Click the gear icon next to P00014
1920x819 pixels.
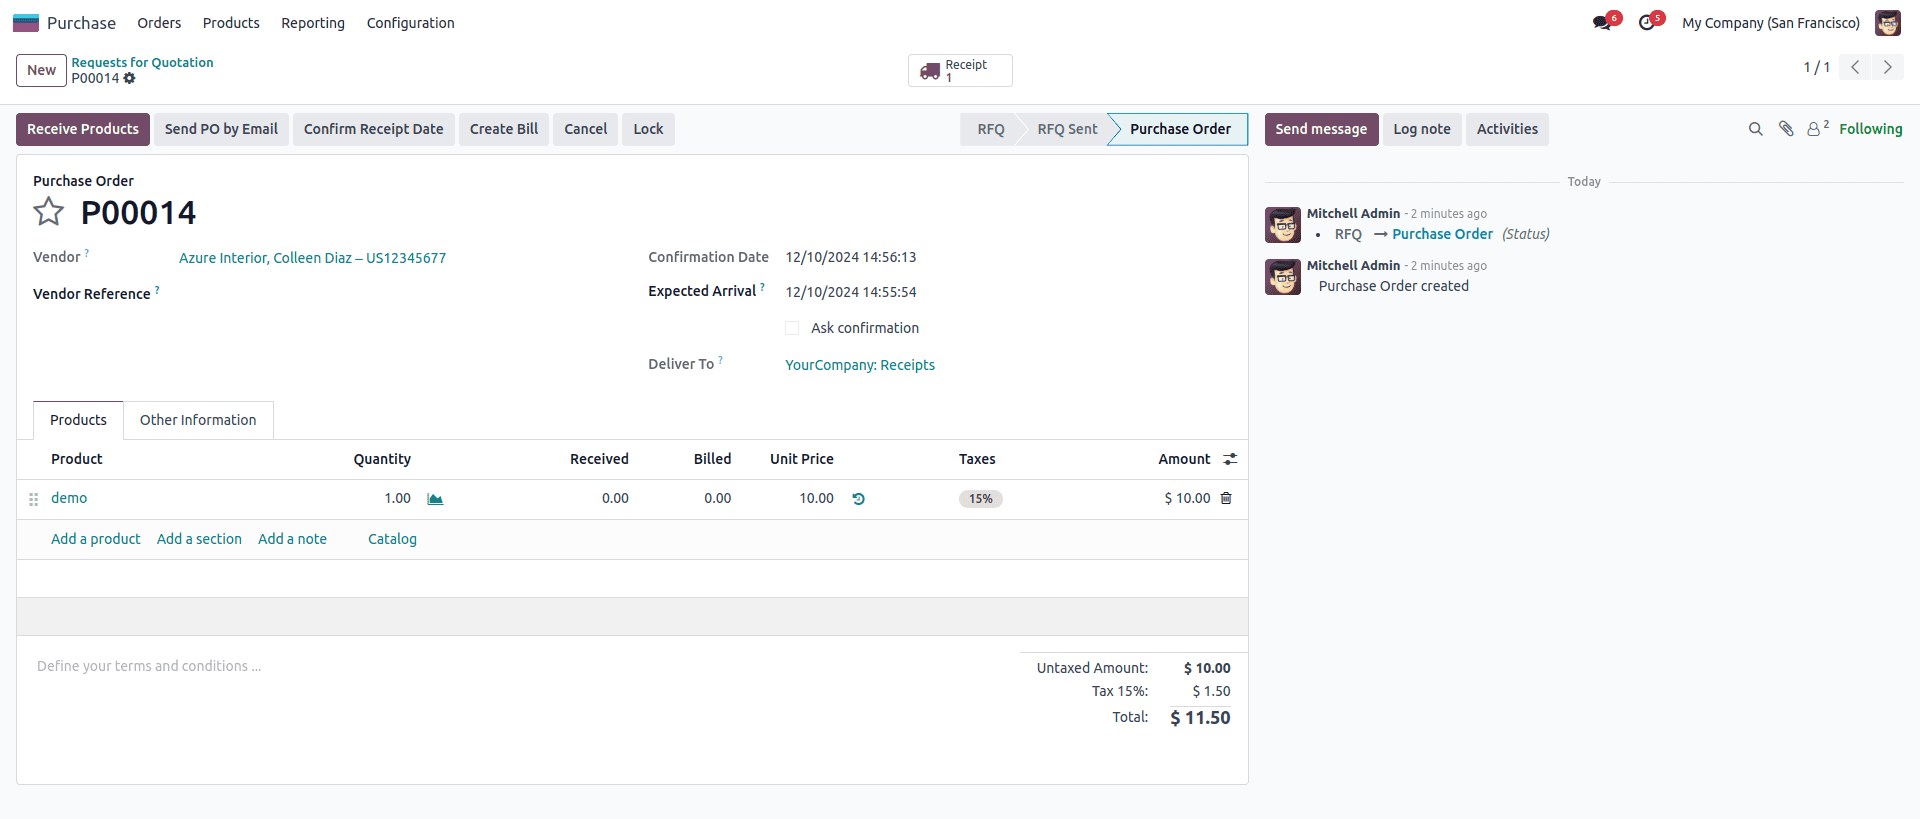129,78
